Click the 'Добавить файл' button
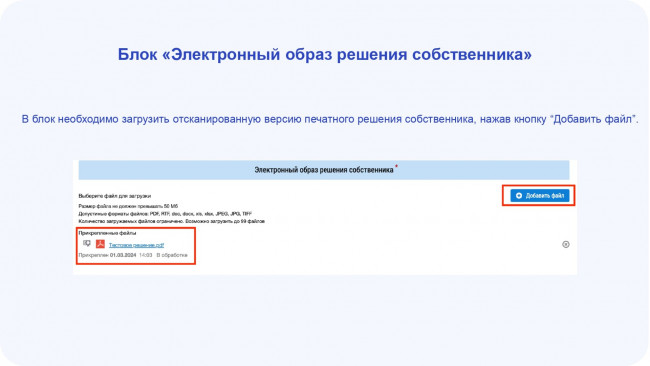This screenshot has height=366, width=650. 539,196
